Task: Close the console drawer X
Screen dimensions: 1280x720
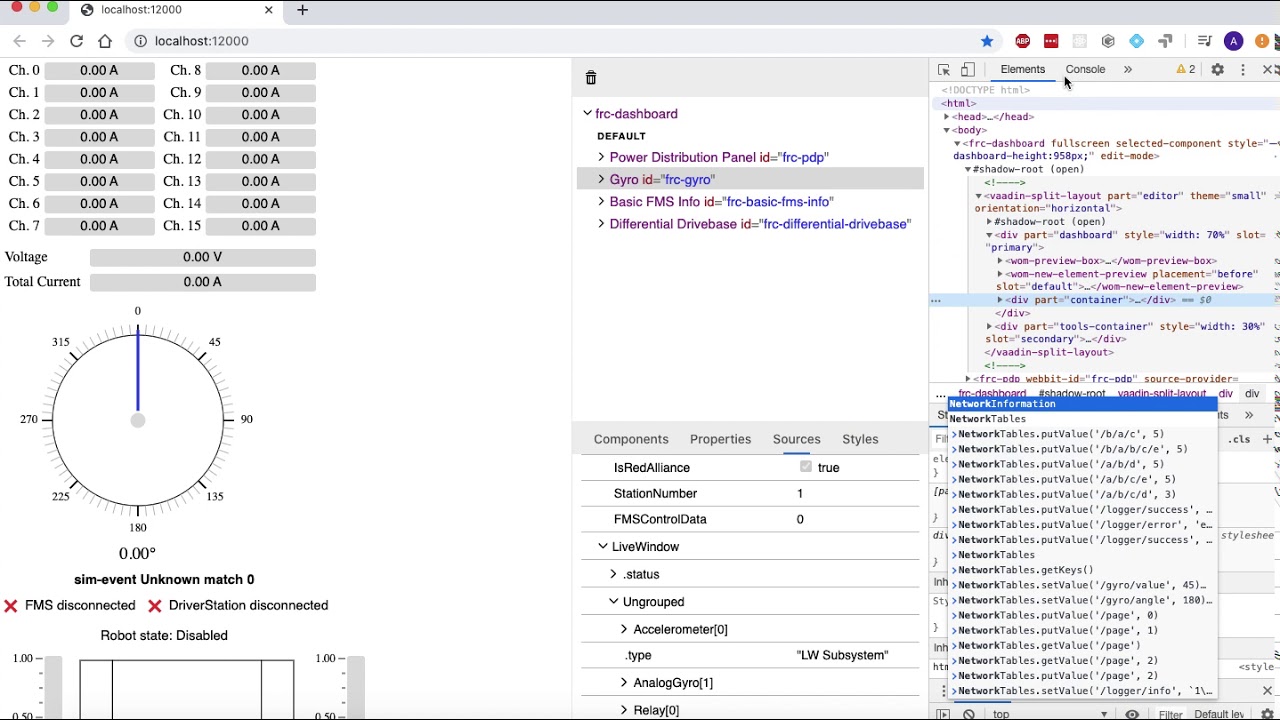Action: coord(1267,691)
